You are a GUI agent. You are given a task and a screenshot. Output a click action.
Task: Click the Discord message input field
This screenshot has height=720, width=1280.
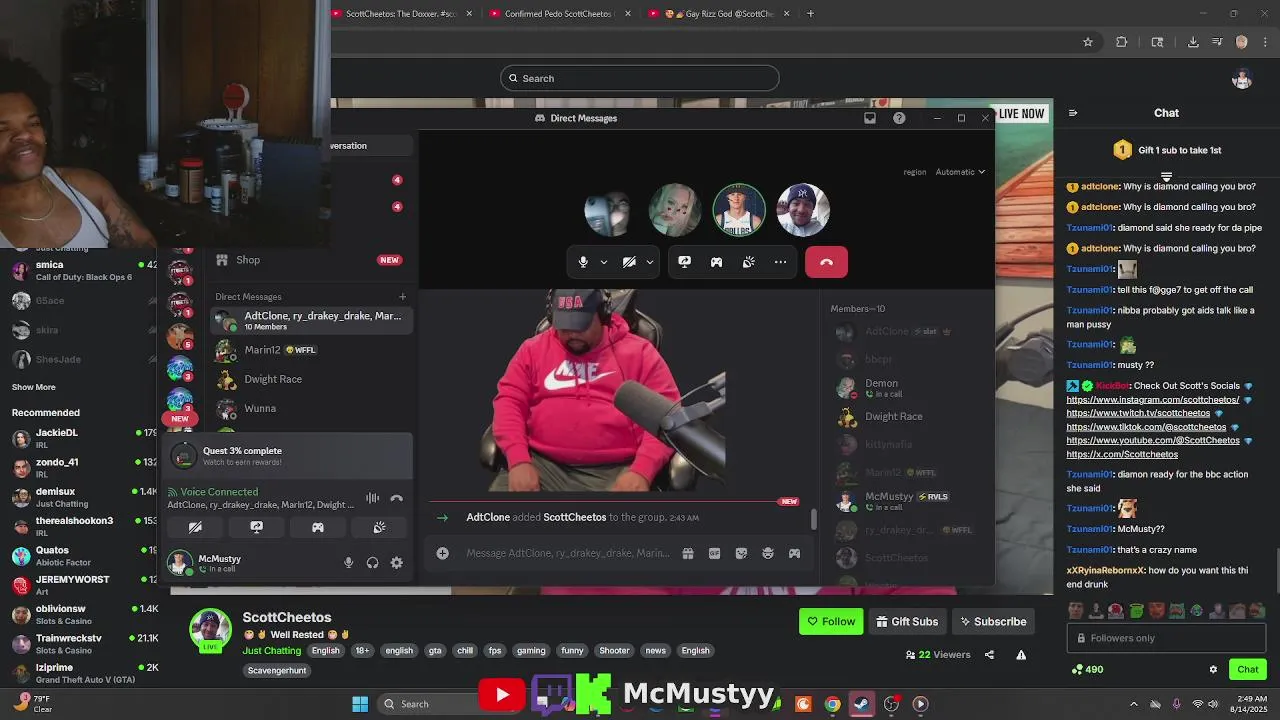point(568,553)
